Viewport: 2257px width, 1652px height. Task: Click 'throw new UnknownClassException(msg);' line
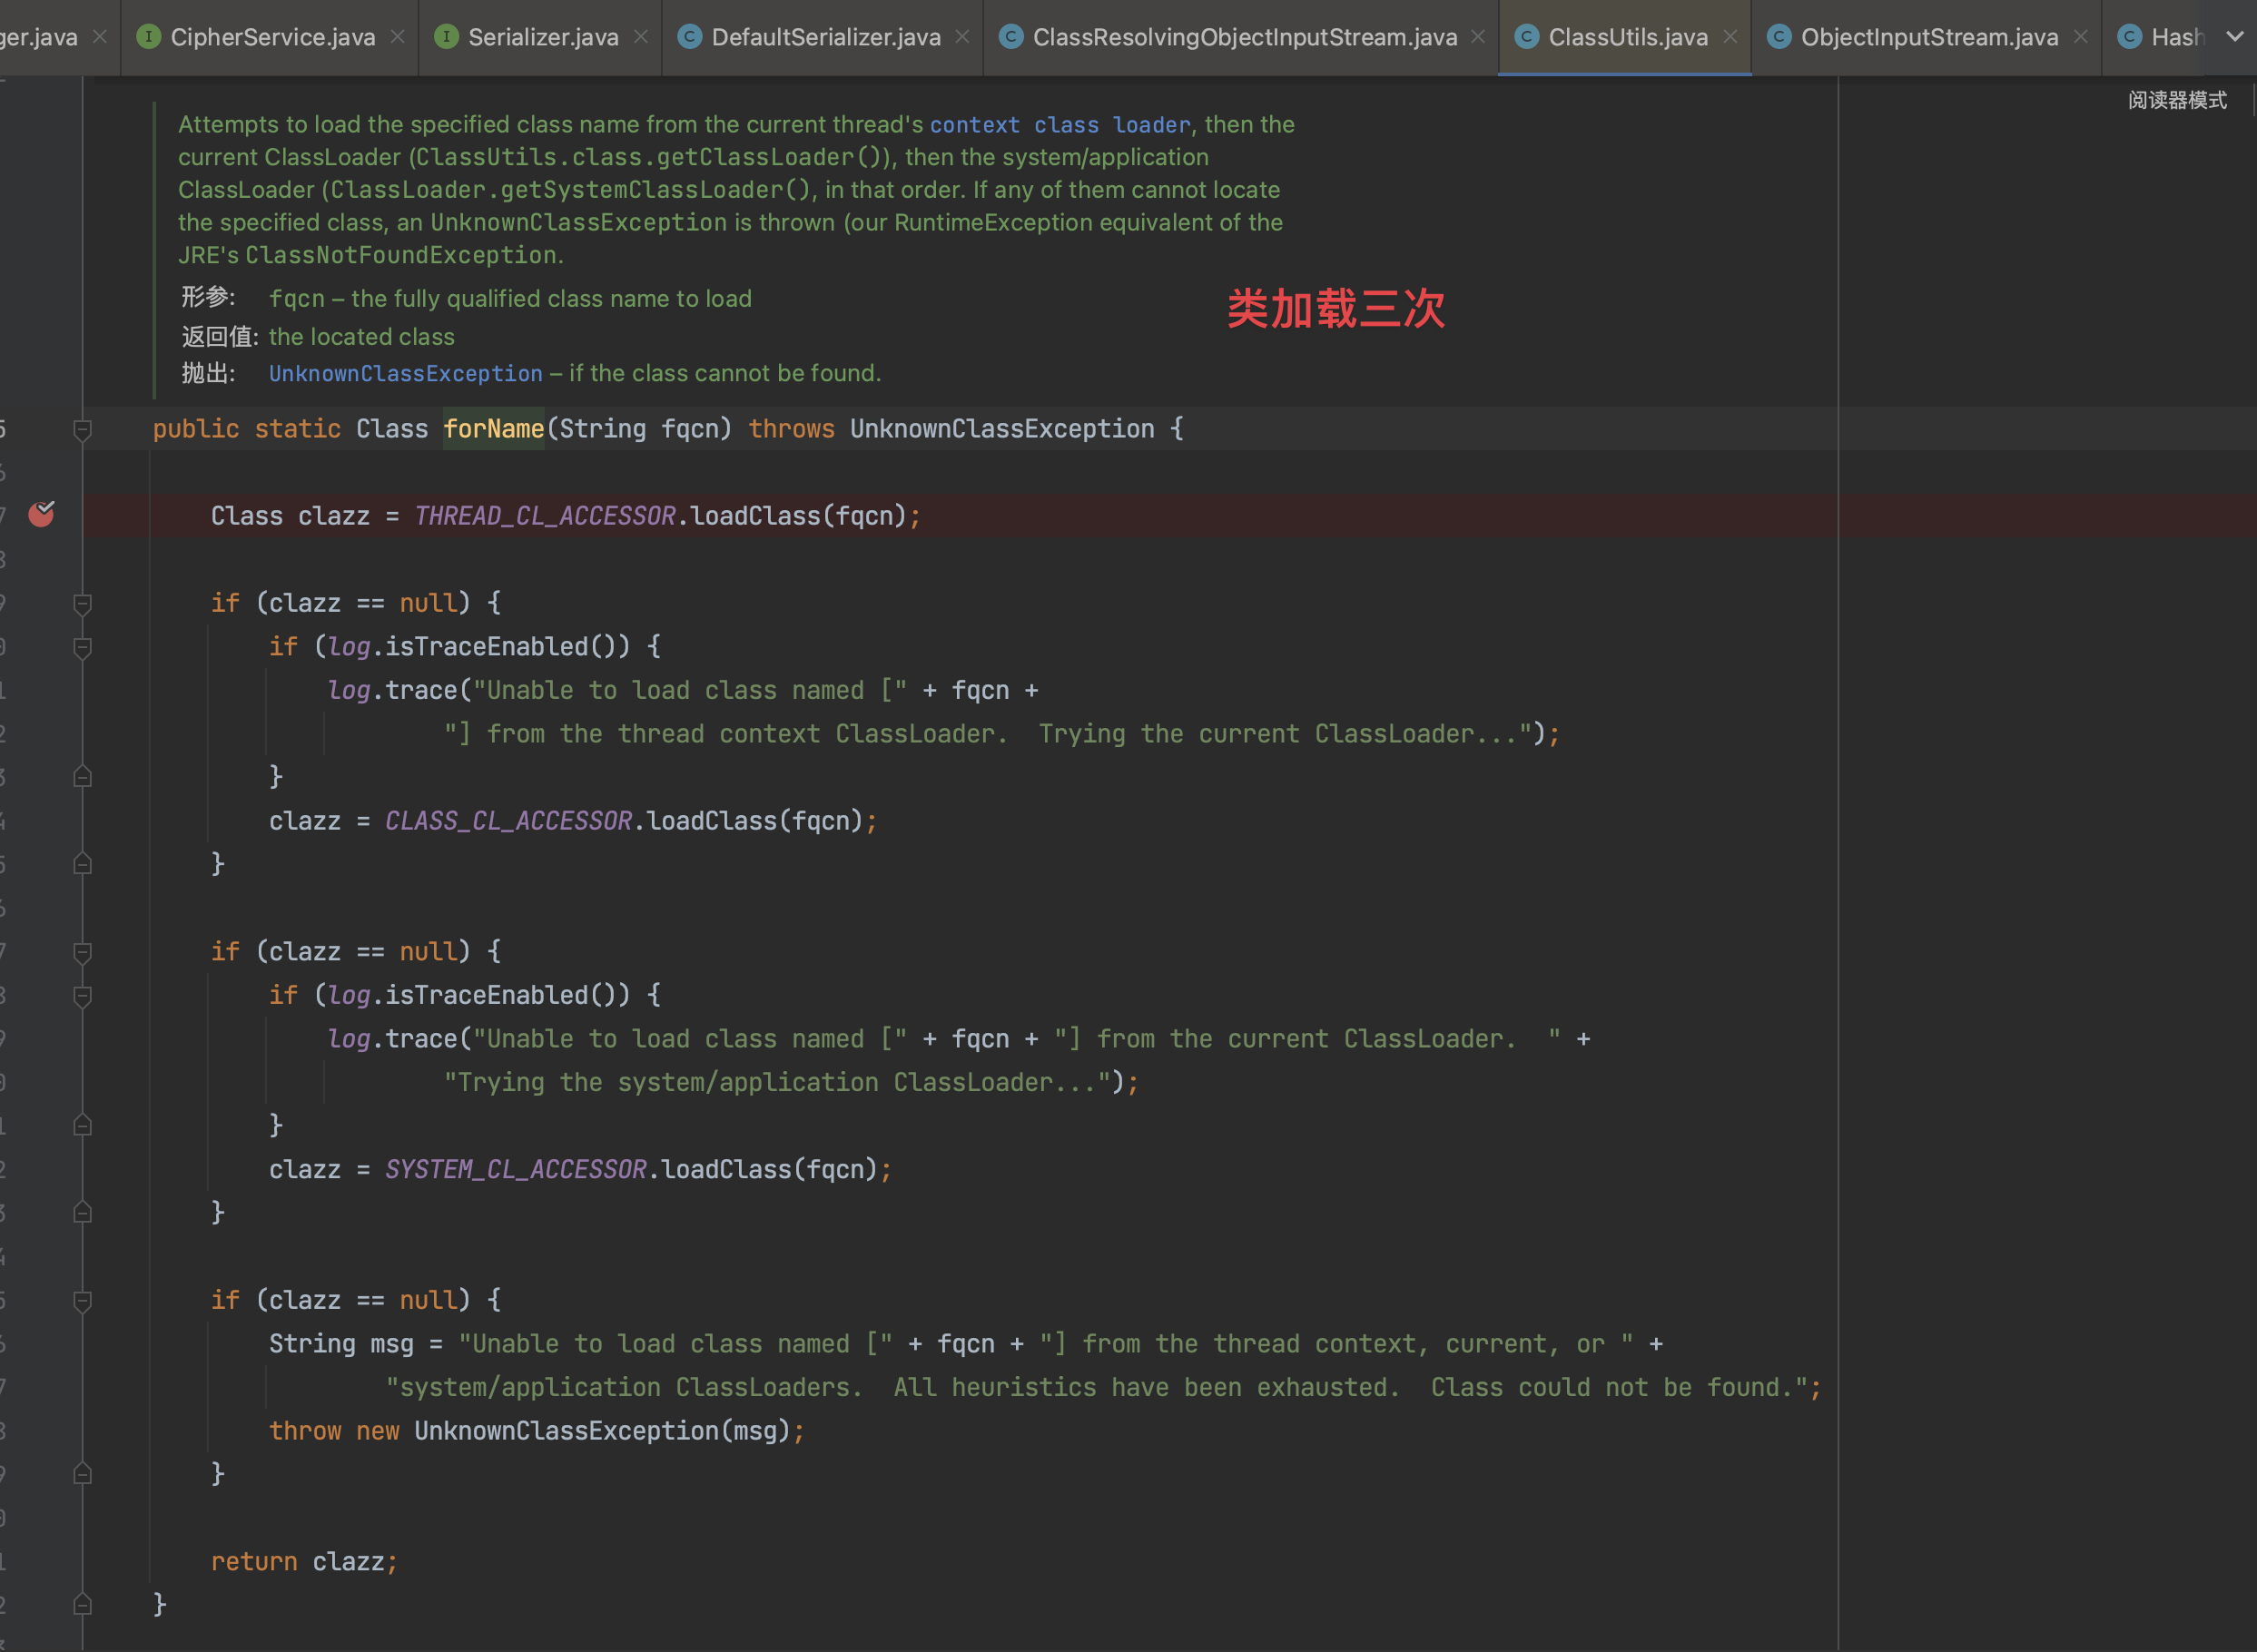coord(537,1431)
